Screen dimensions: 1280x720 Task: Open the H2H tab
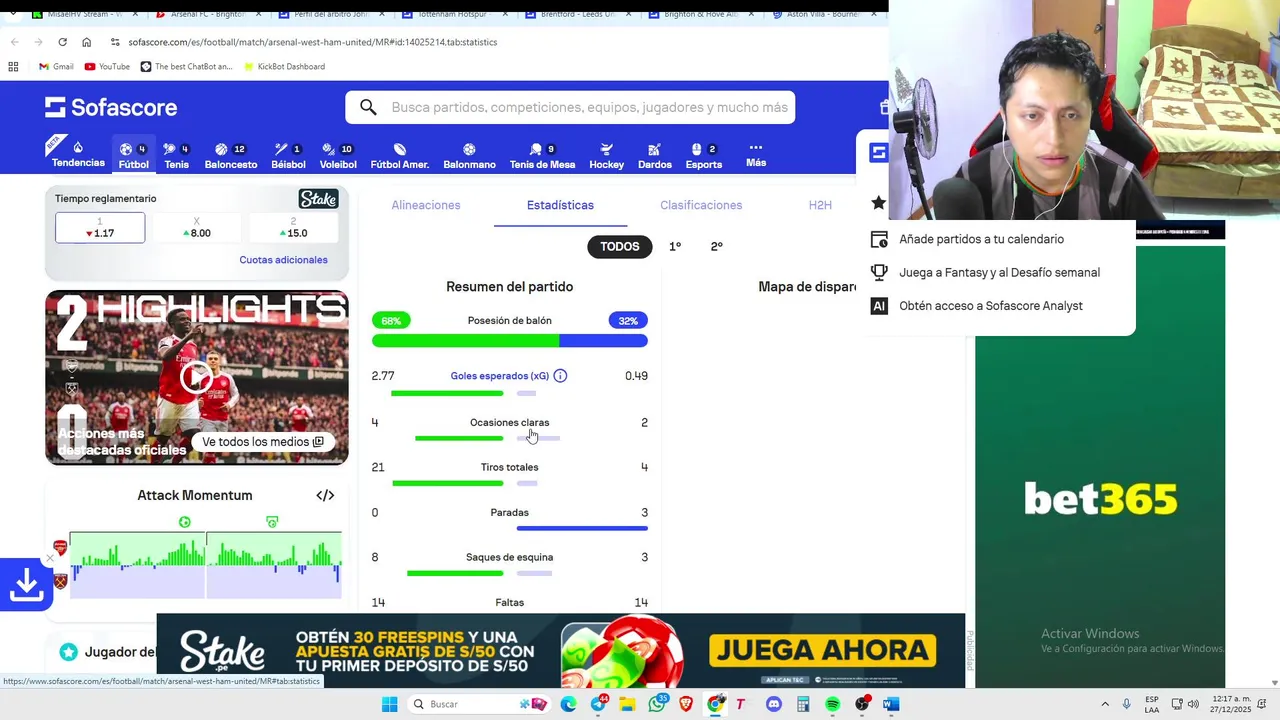coord(820,205)
